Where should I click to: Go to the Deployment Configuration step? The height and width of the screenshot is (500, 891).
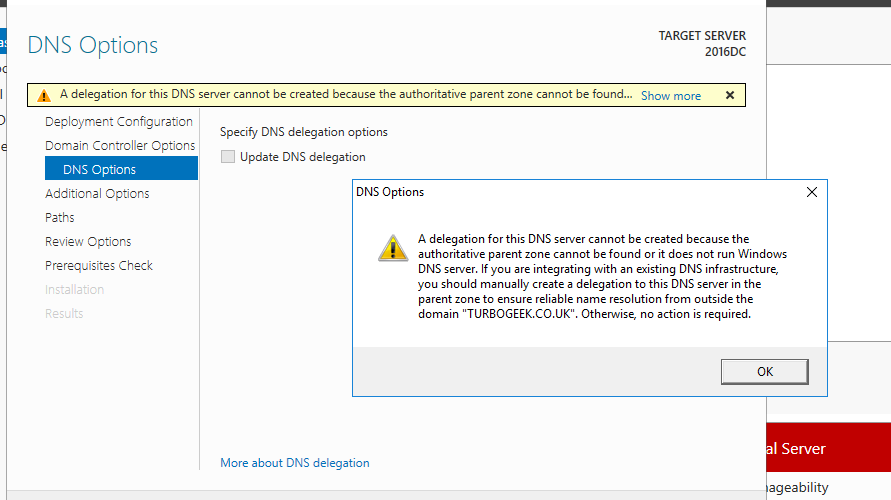point(119,122)
